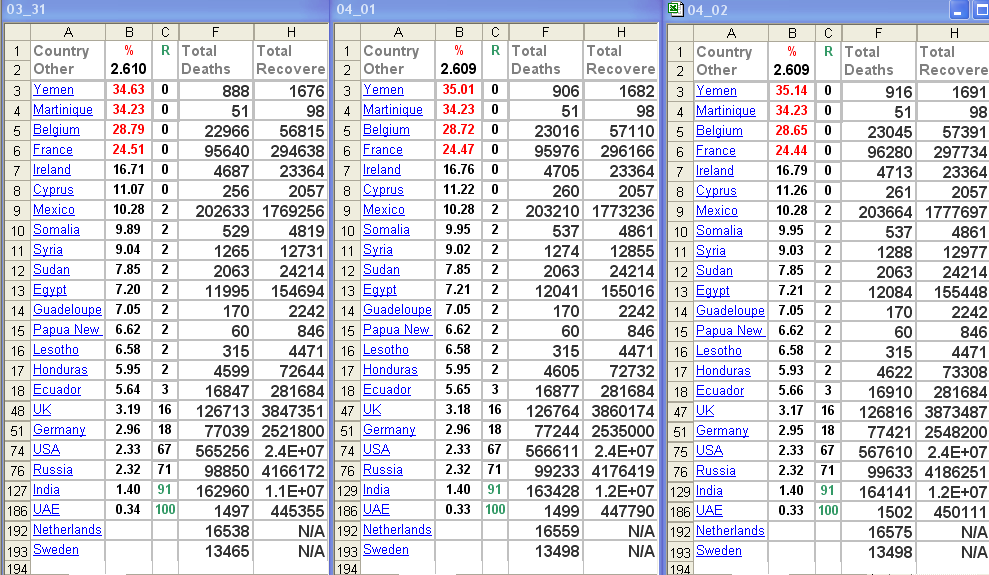
Task: Select column C header in 04_01 window
Action: pos(495,32)
